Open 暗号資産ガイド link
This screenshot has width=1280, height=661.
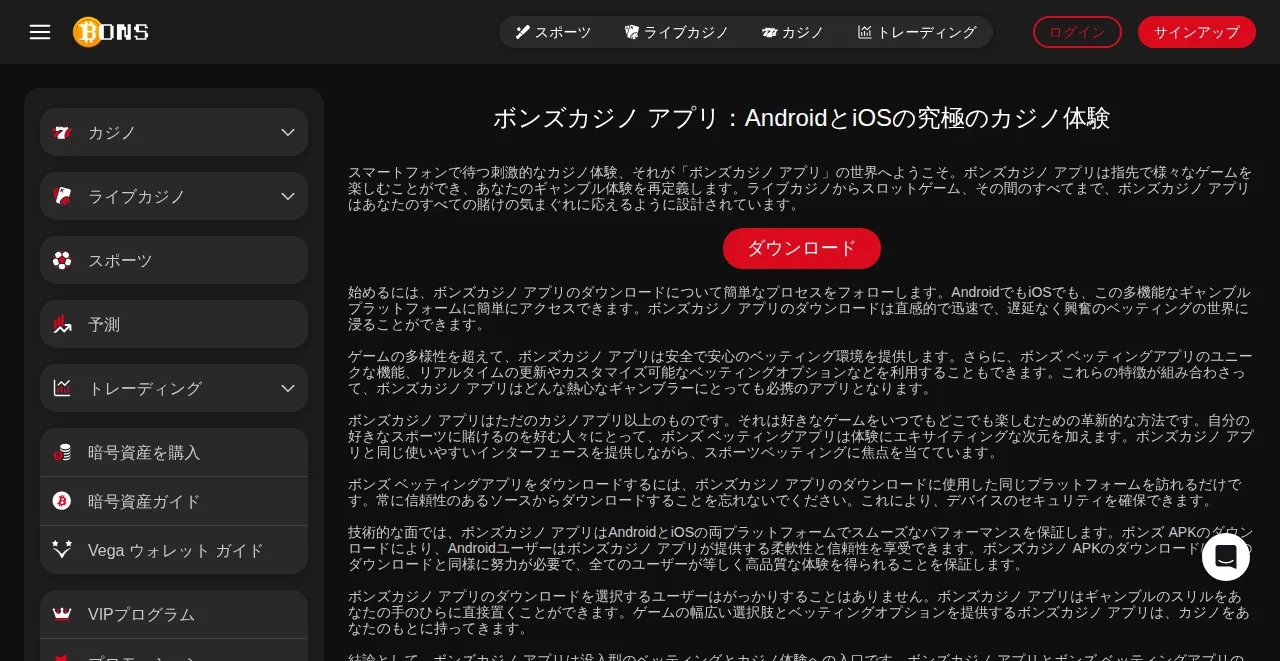[174, 501]
